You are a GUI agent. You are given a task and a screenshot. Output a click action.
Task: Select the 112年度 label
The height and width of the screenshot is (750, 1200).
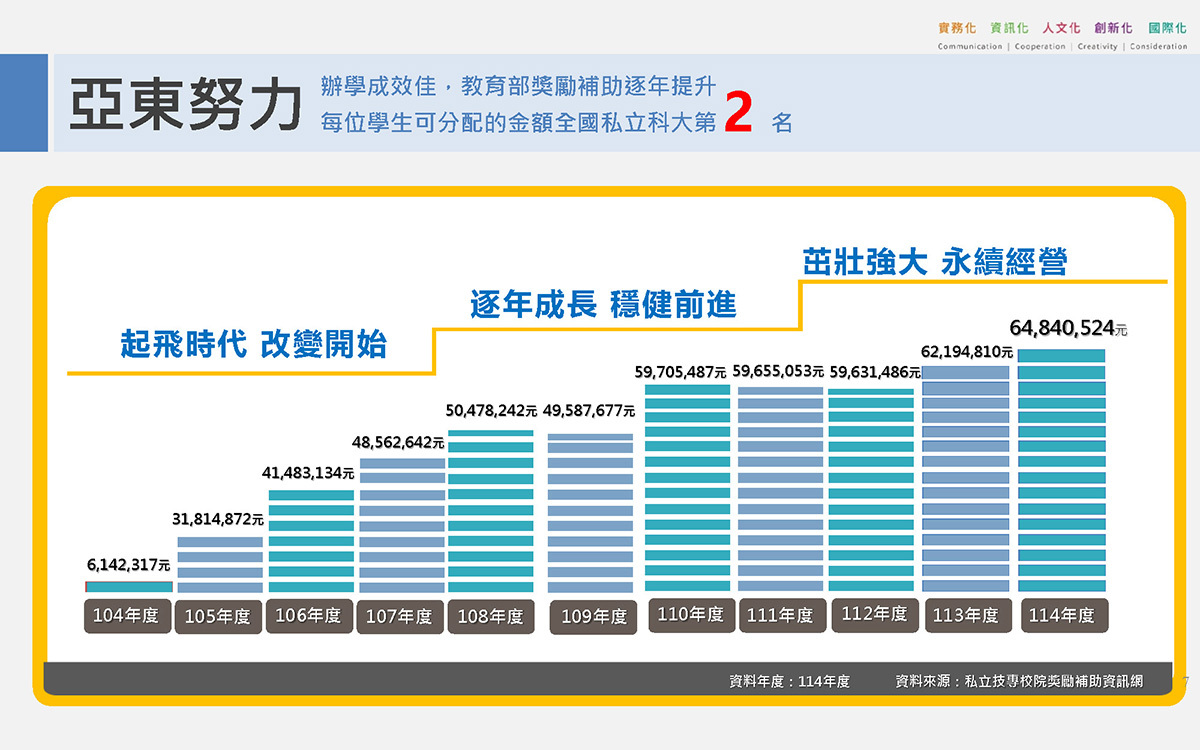(875, 615)
